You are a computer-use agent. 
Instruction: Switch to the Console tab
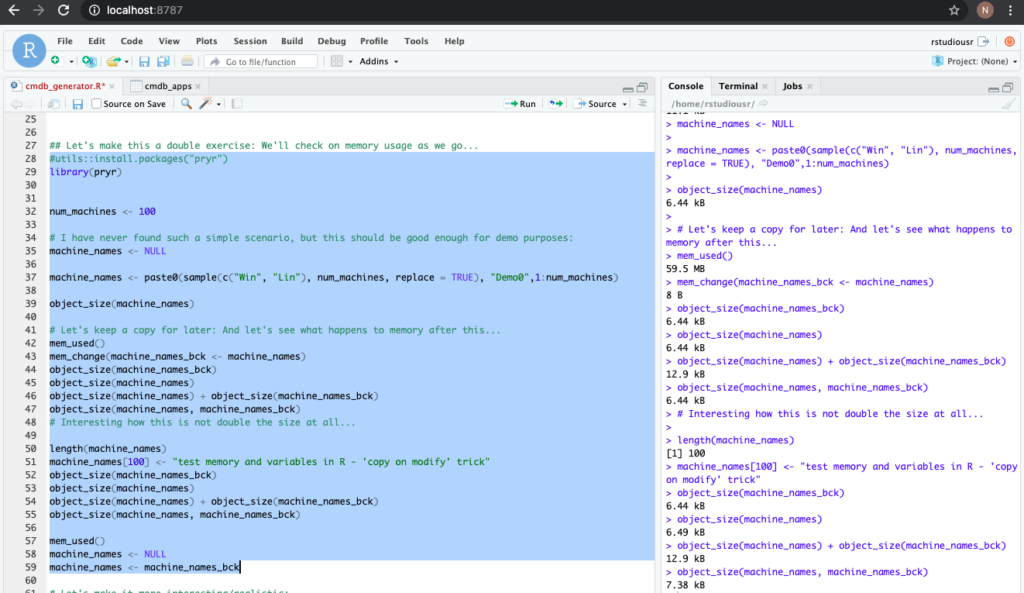[686, 86]
